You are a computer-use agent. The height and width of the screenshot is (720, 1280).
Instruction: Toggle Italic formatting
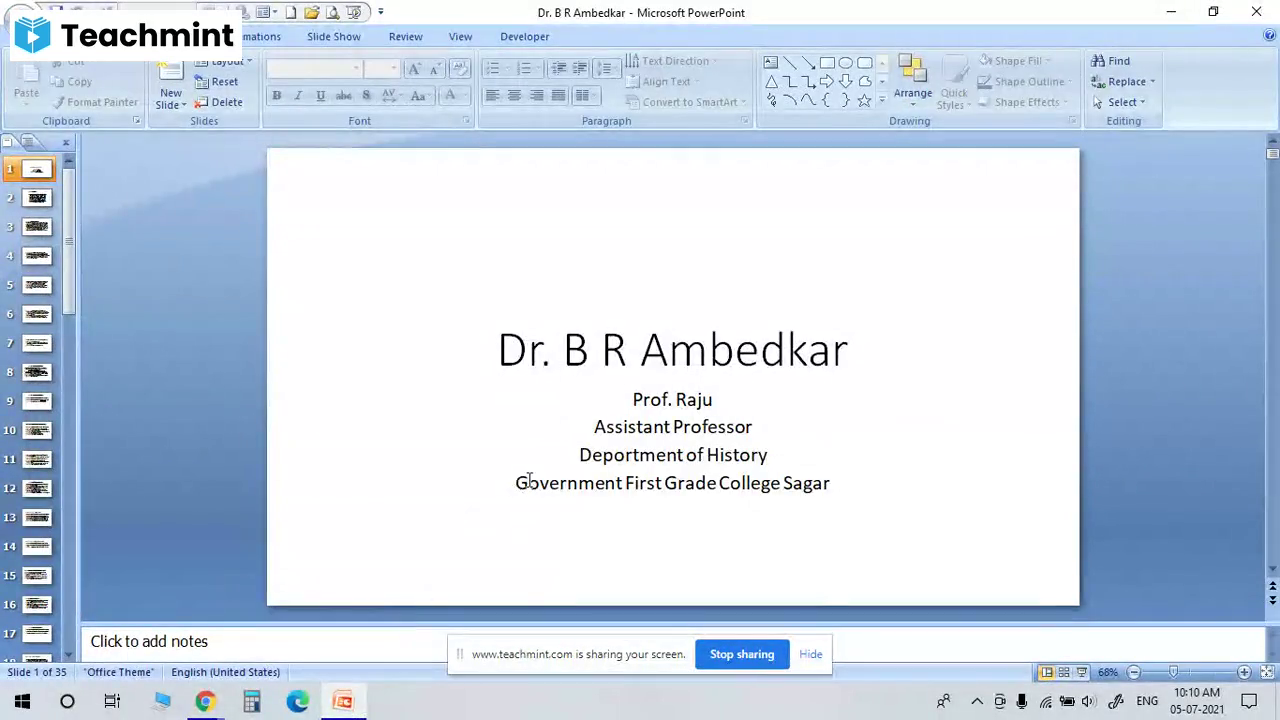click(298, 96)
